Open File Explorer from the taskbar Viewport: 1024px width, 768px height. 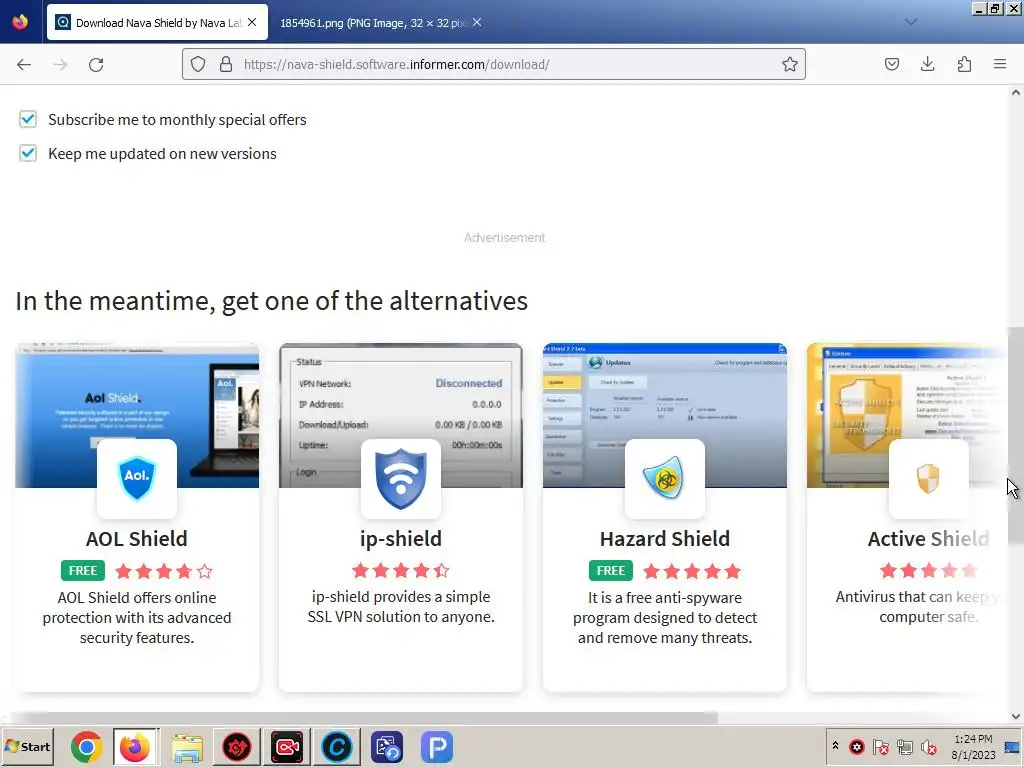[x=187, y=746]
